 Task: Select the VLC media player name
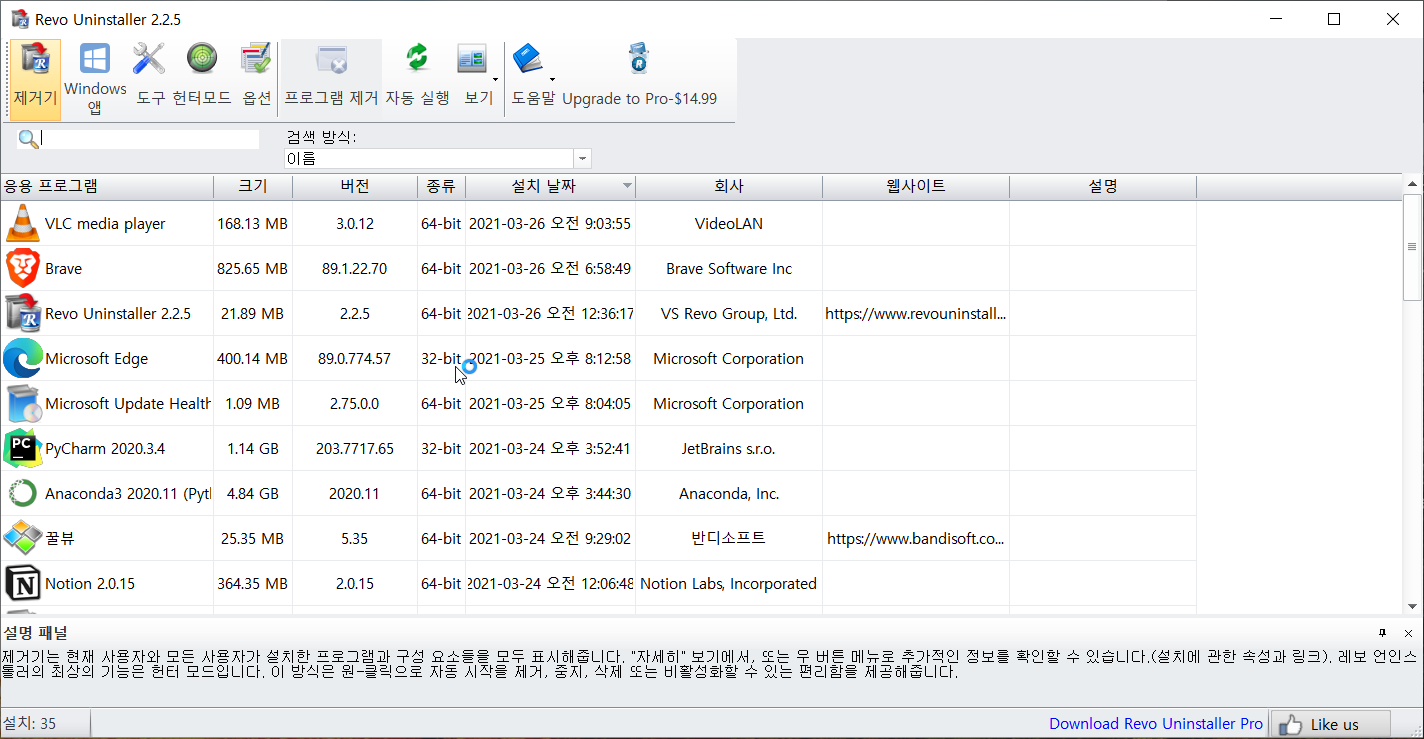tap(105, 223)
